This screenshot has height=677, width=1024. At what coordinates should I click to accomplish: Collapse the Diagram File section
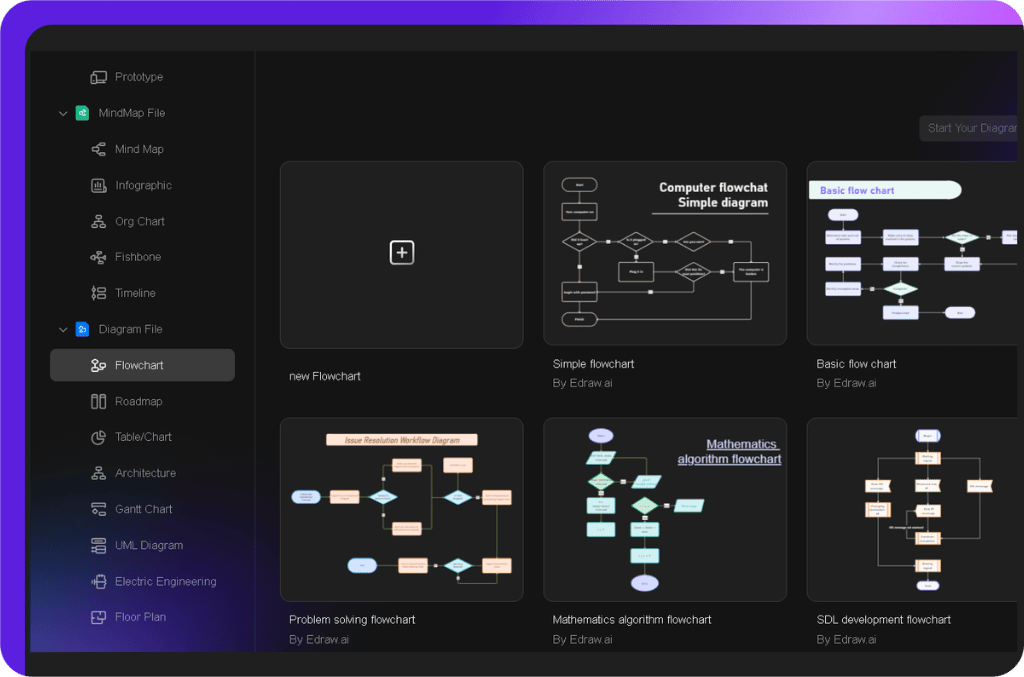point(63,329)
